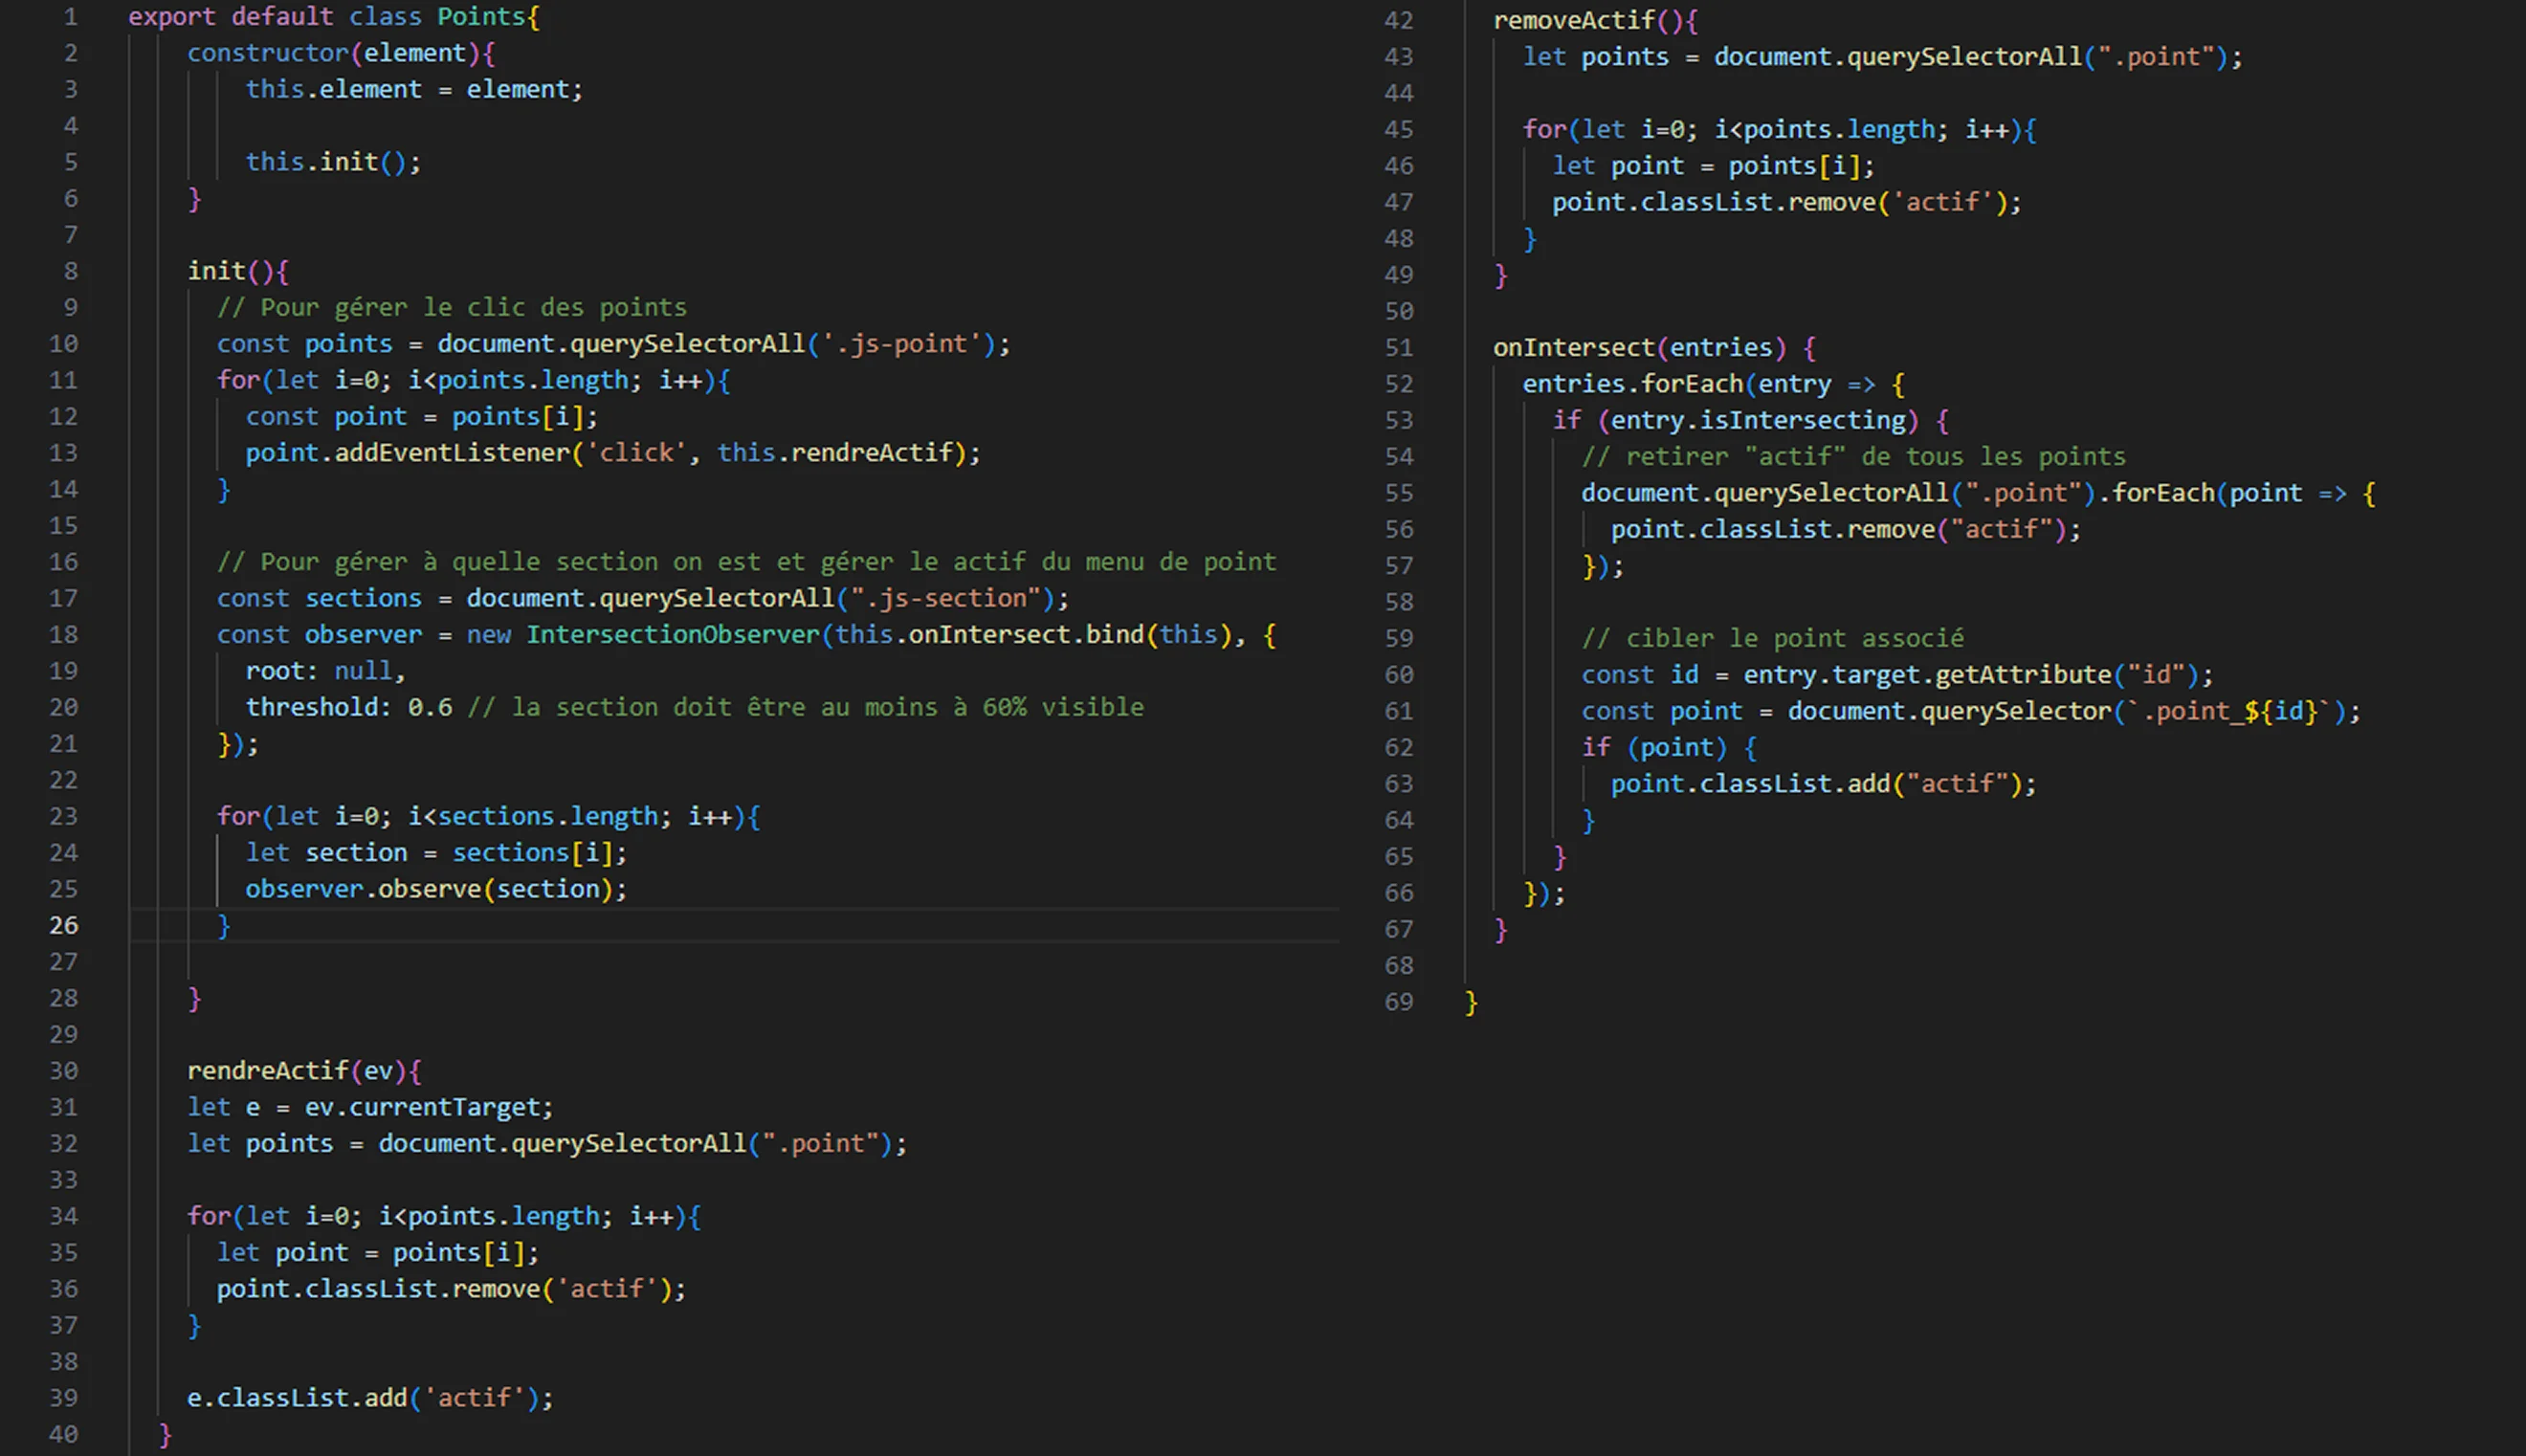
Task: Click 'getAttribute' call on line 60
Action: pos(2022,674)
